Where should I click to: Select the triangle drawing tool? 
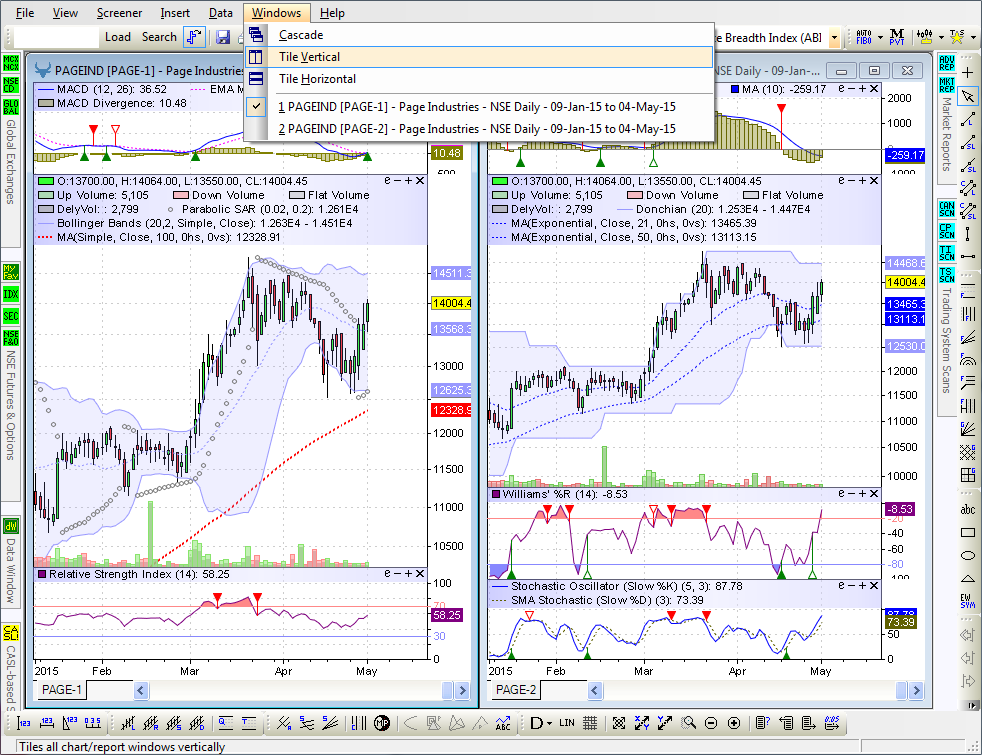click(x=968, y=578)
